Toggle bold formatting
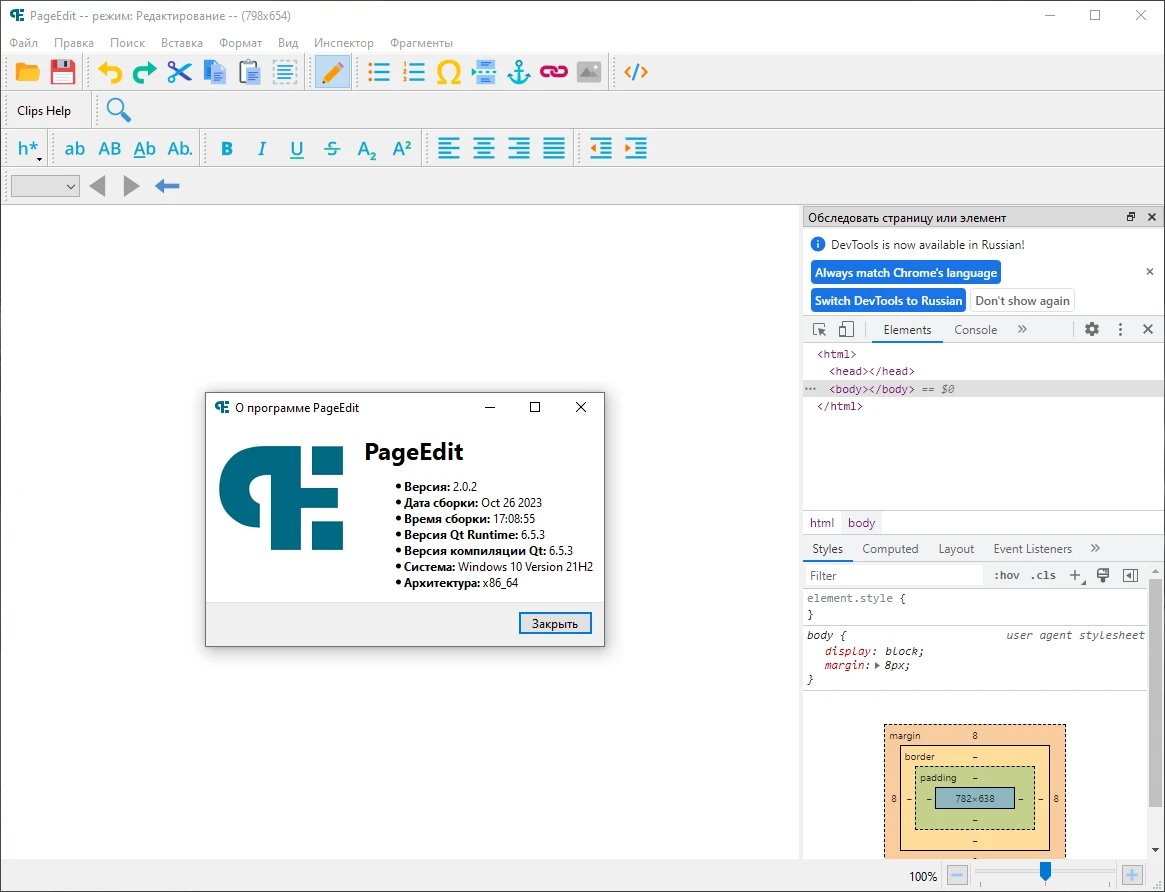This screenshot has width=1165, height=892. click(227, 149)
